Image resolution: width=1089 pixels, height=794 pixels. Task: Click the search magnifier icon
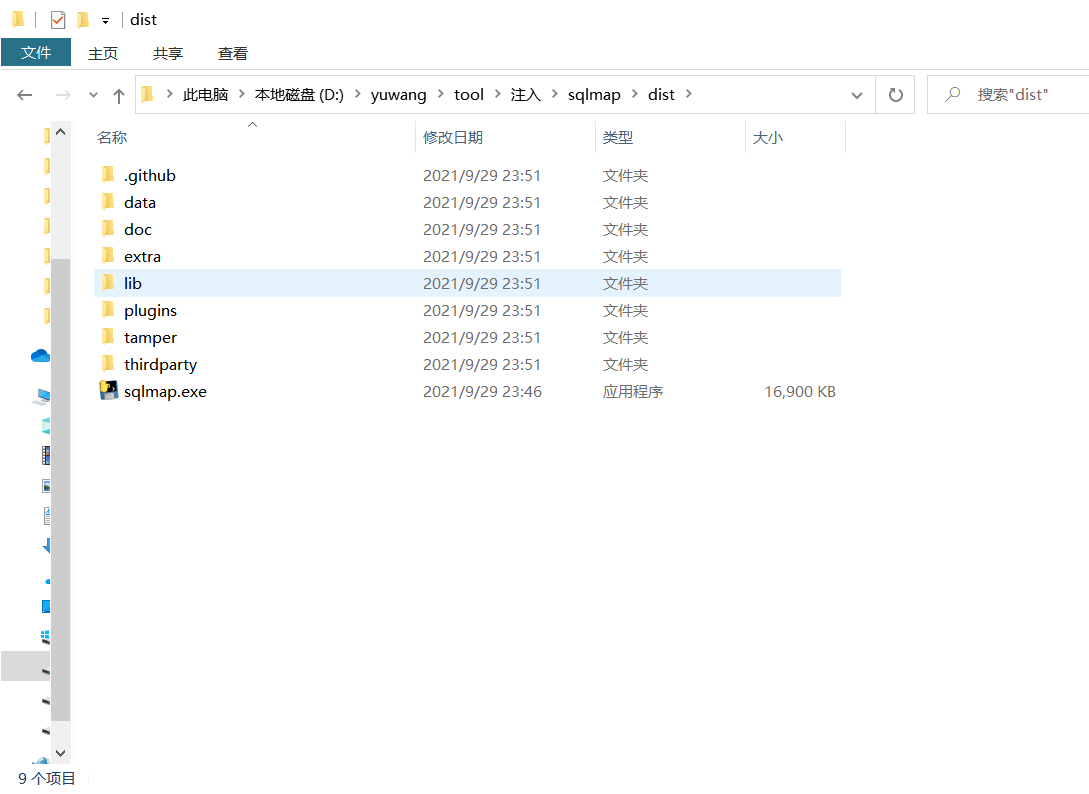click(x=953, y=94)
